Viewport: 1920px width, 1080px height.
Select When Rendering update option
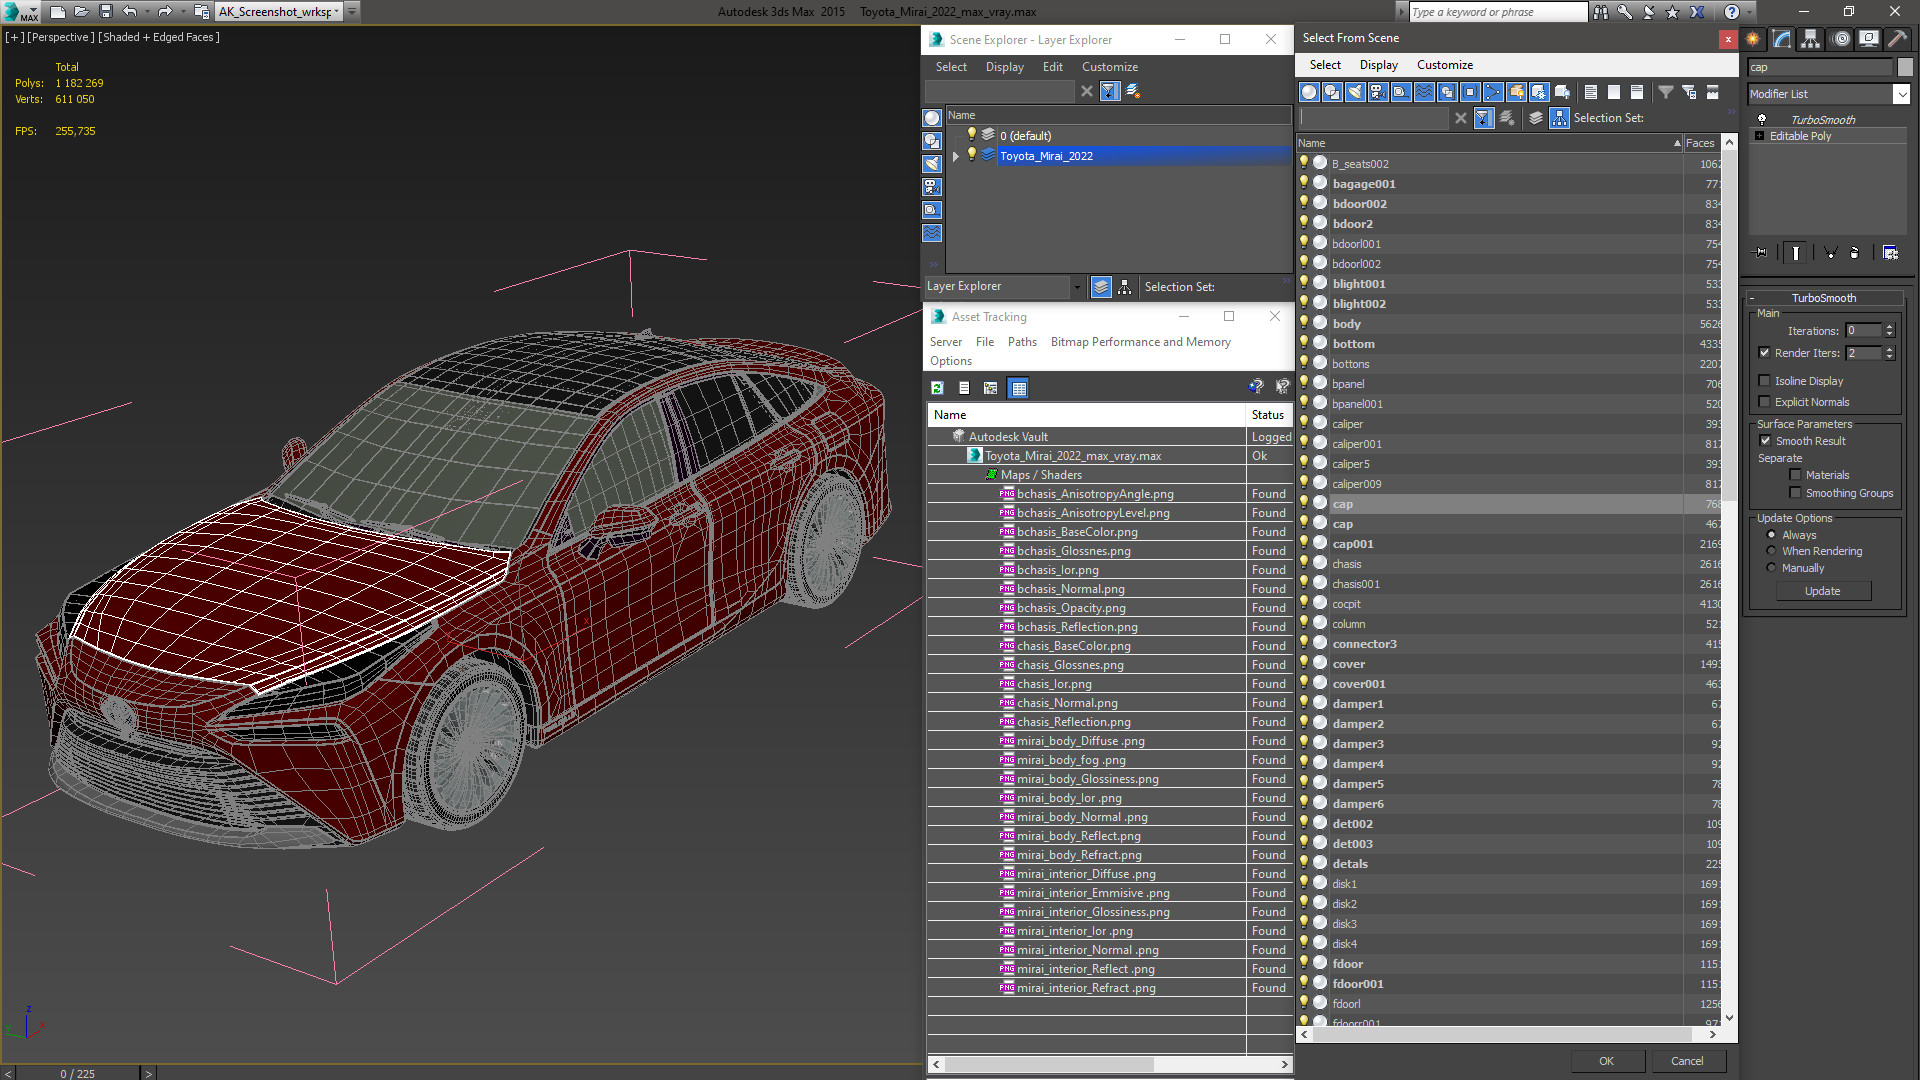pos(1771,551)
